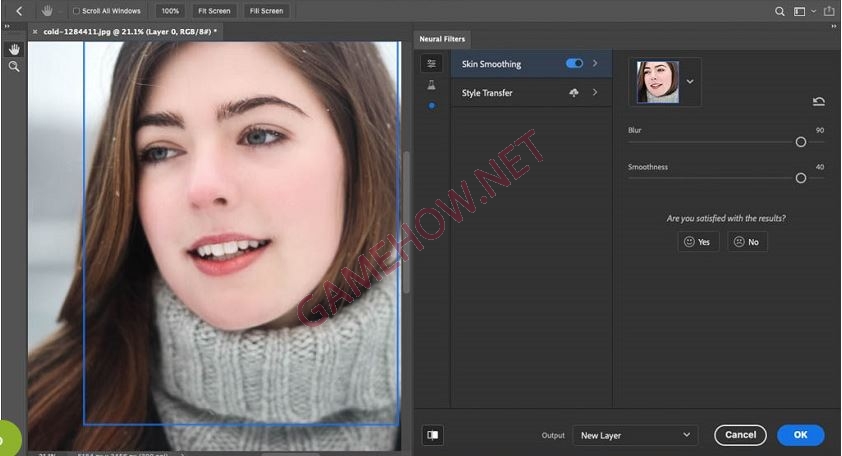
Task: Click the share export icon
Action: coord(829,11)
